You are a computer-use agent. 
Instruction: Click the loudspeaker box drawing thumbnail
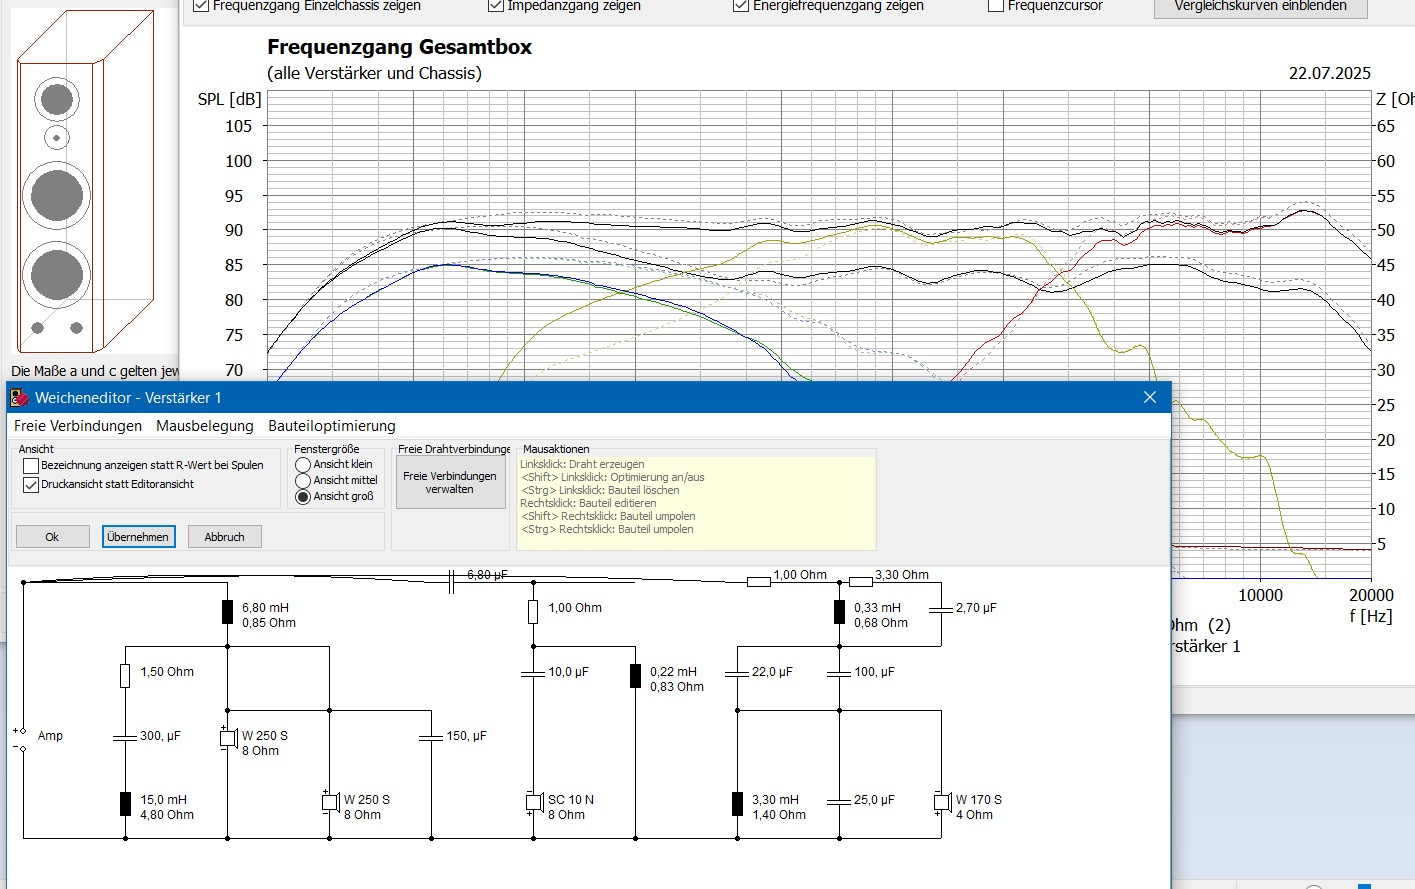(x=85, y=185)
